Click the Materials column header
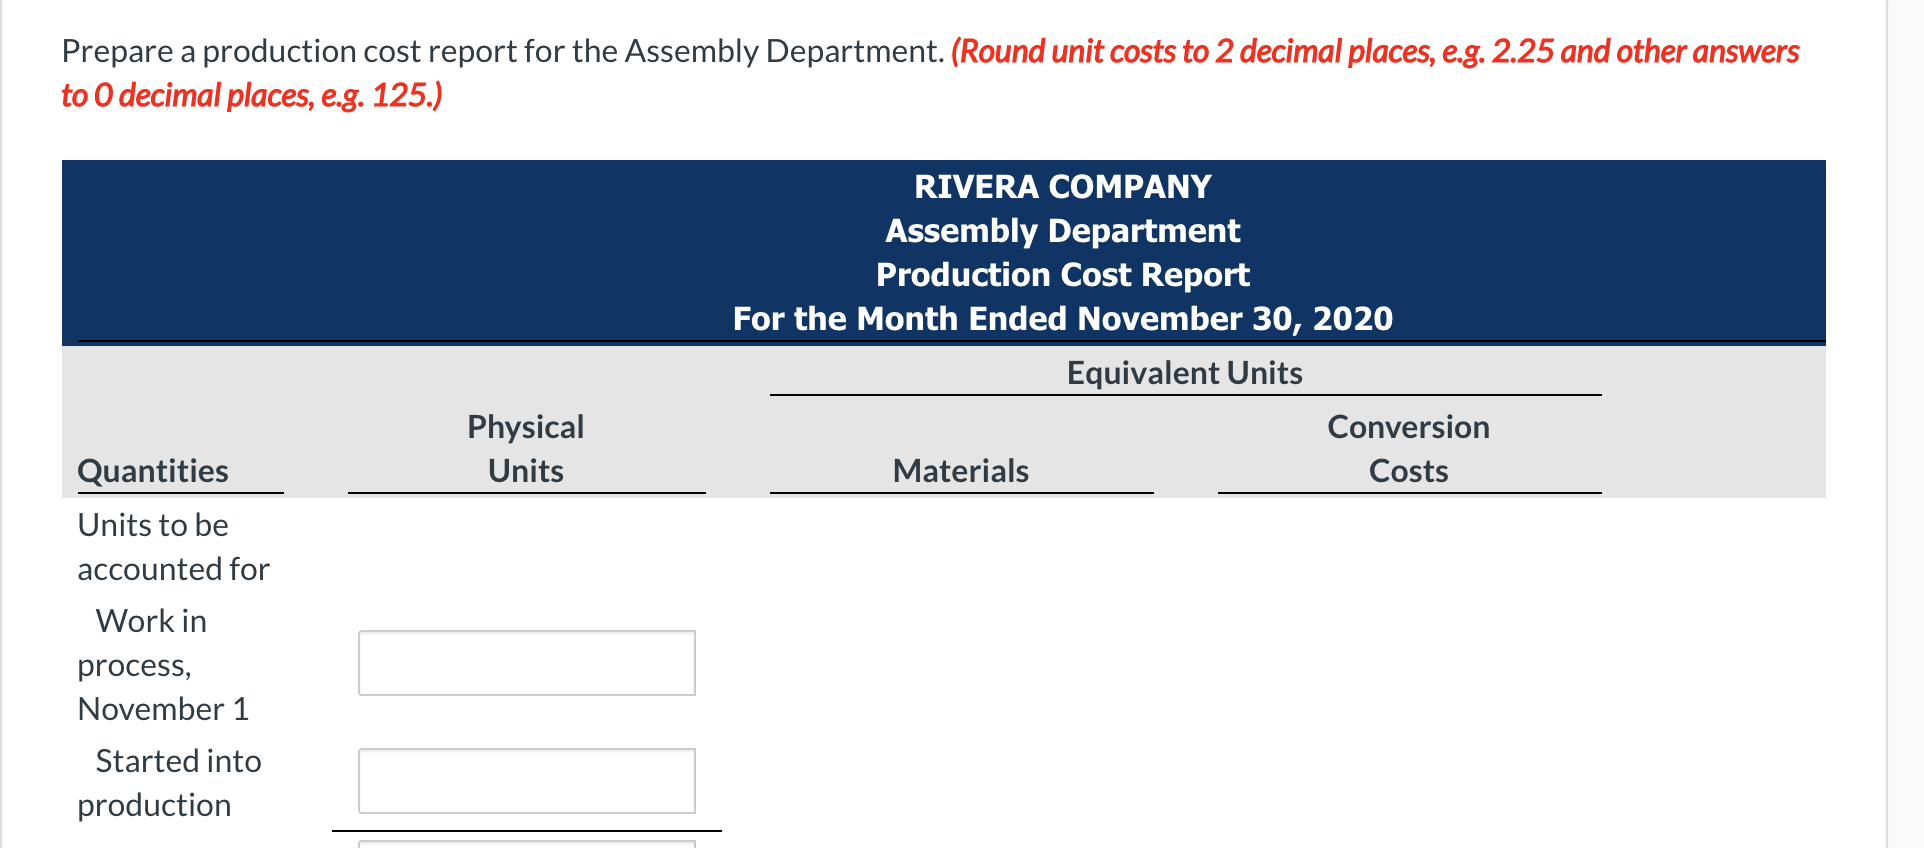The height and width of the screenshot is (848, 1924). pyautogui.click(x=960, y=470)
